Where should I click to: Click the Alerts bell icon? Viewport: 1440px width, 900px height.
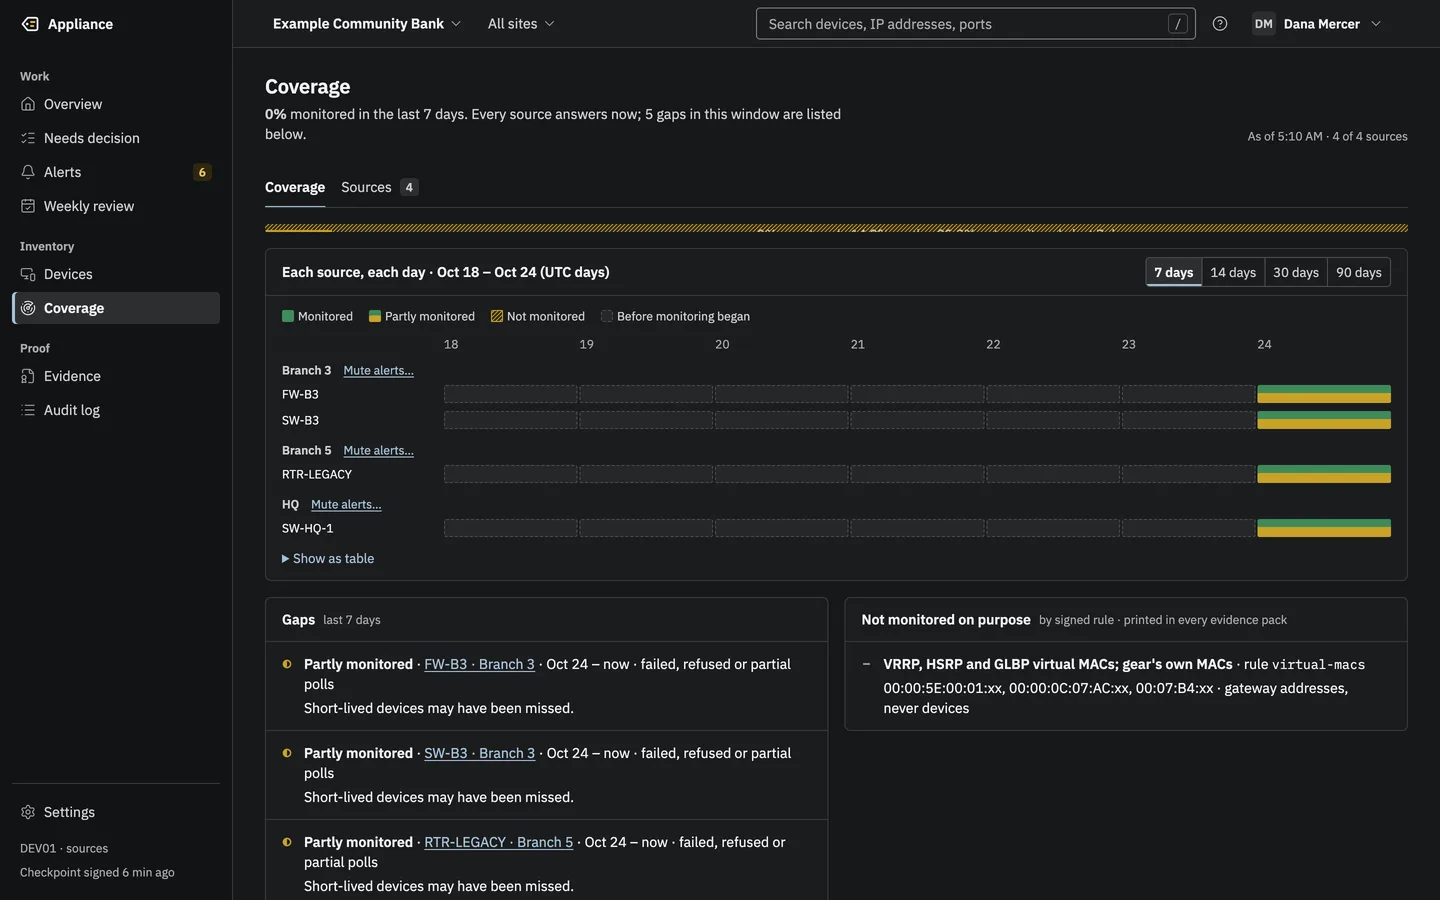coord(28,172)
